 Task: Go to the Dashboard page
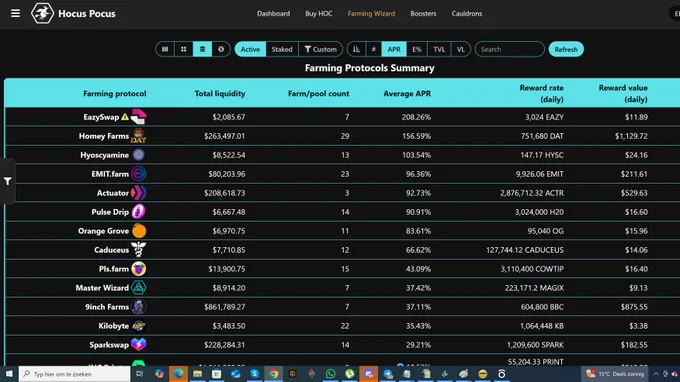pyautogui.click(x=273, y=13)
